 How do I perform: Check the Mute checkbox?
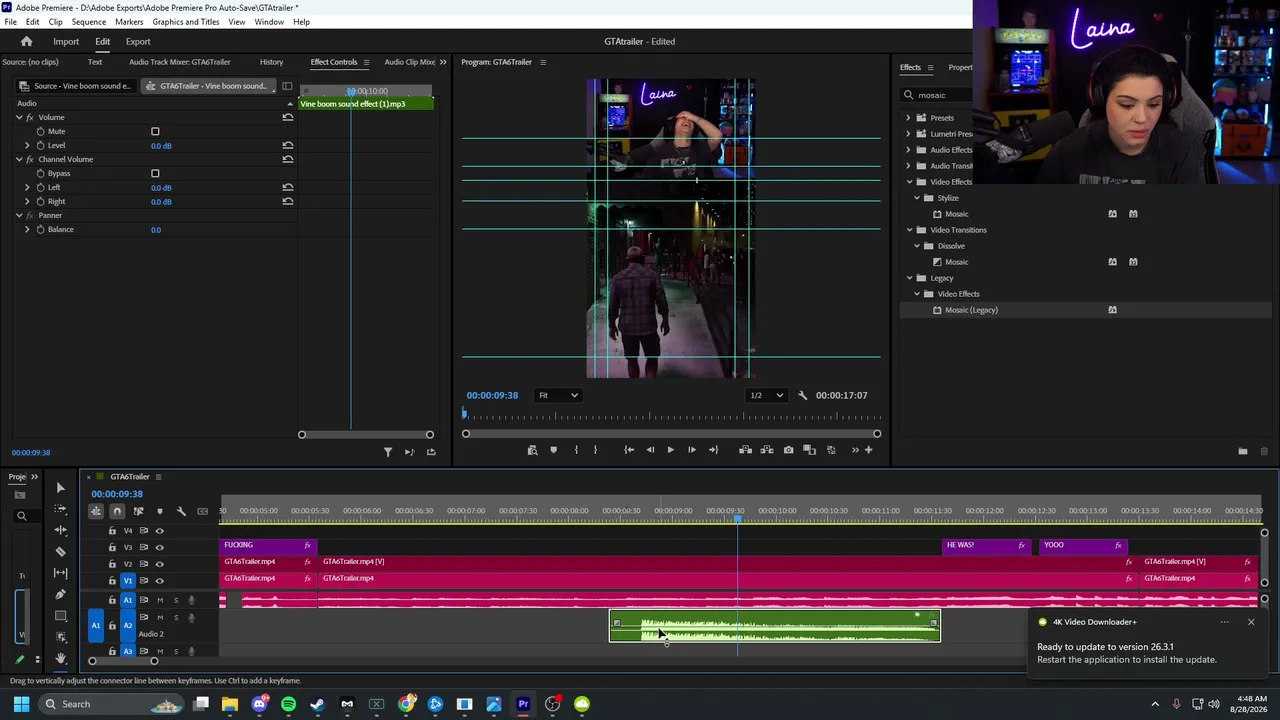(155, 131)
